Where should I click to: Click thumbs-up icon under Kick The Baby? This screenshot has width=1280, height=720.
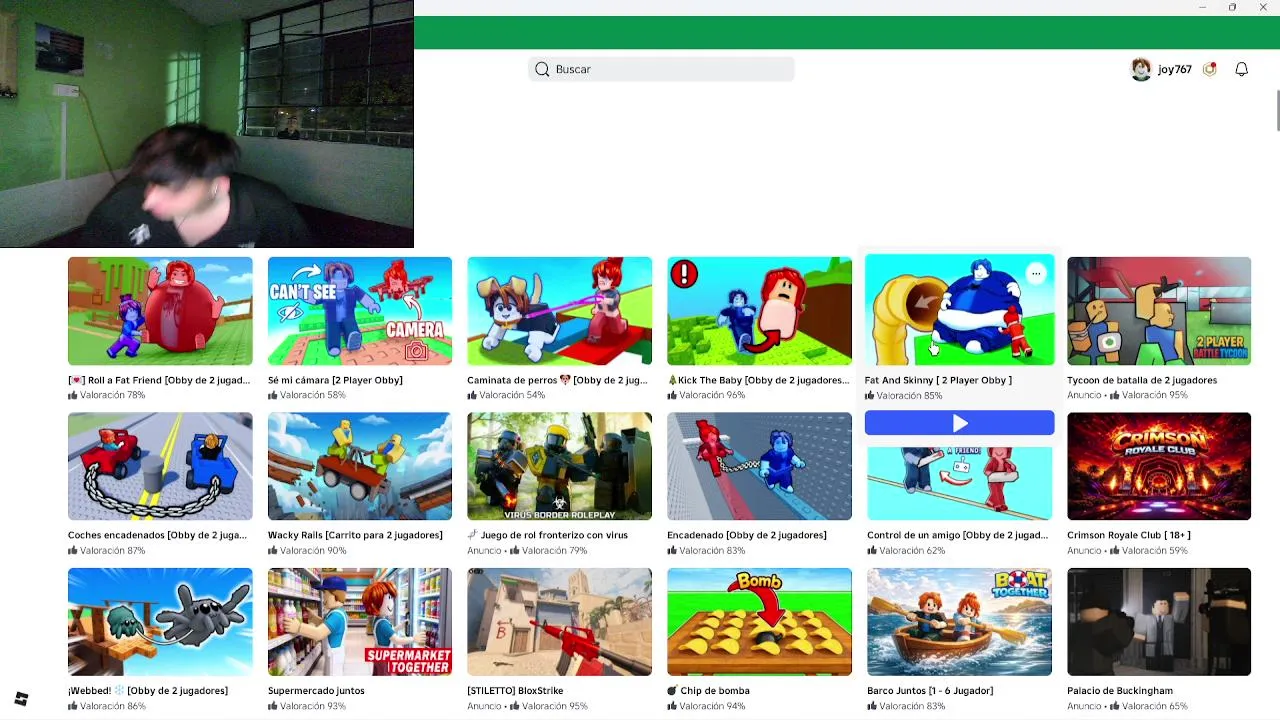click(673, 395)
